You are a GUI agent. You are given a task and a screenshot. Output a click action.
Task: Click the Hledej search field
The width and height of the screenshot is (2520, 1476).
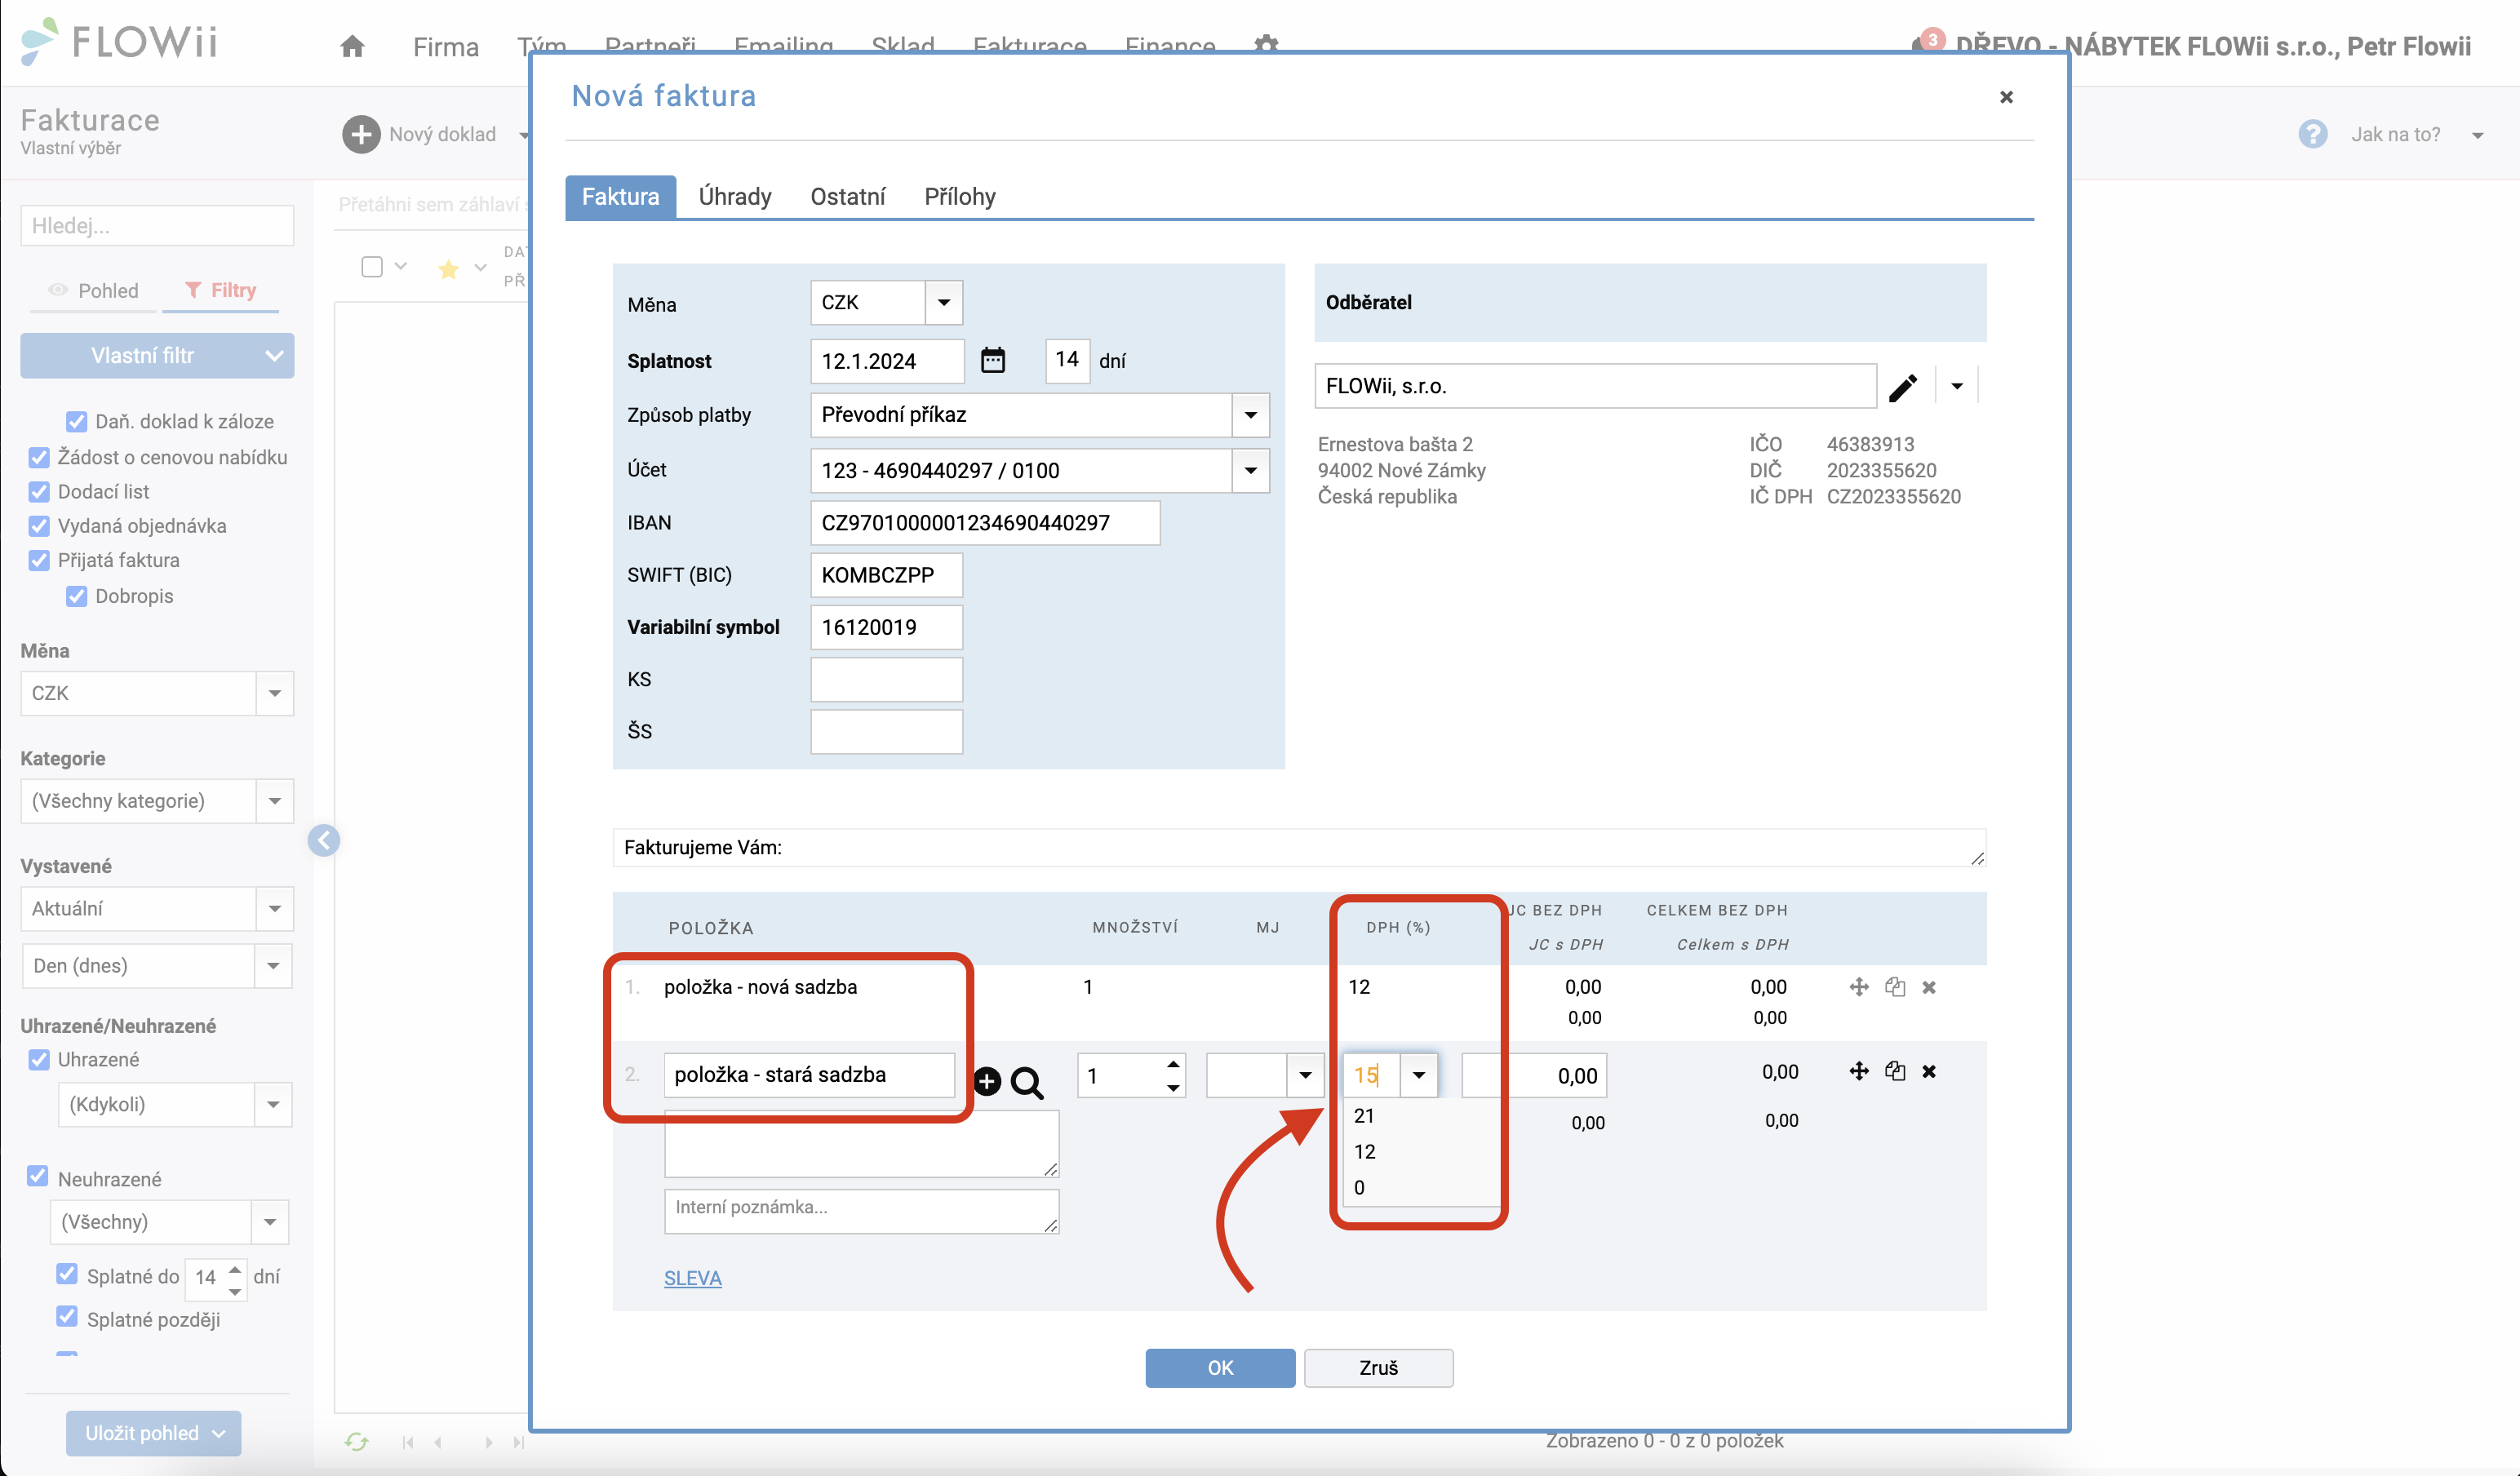pyautogui.click(x=157, y=225)
